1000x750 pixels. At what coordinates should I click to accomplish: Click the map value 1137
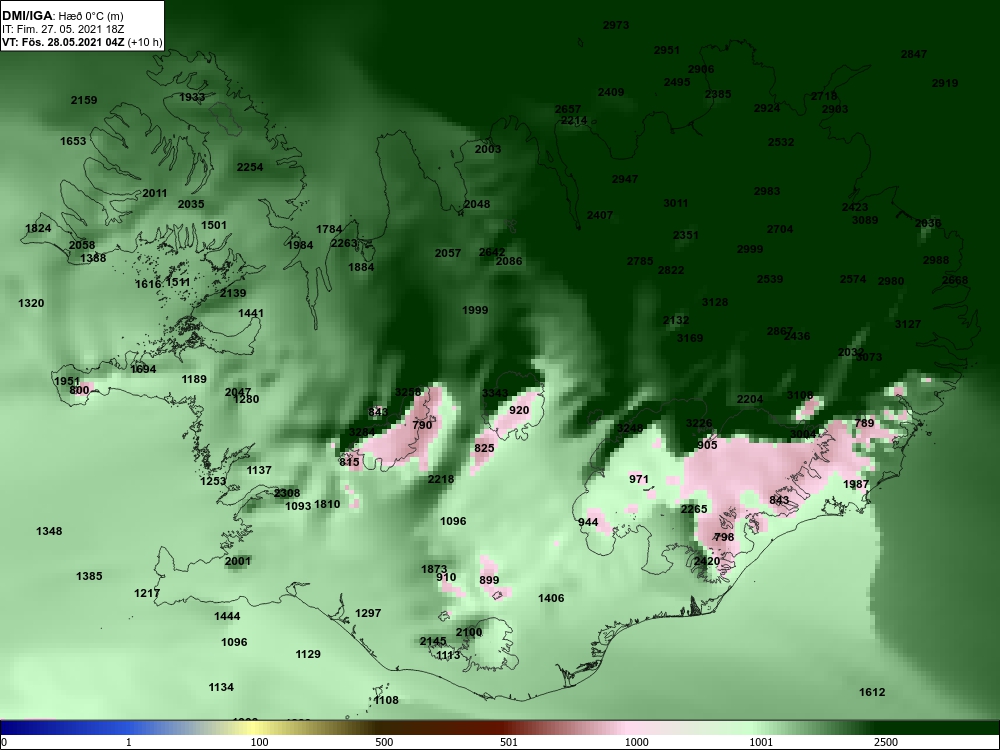click(x=259, y=470)
